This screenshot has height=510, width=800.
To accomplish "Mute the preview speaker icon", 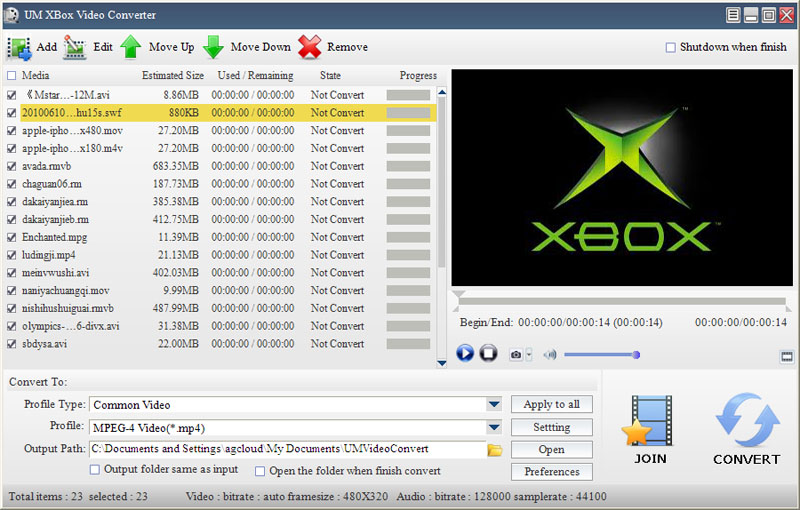I will point(549,354).
